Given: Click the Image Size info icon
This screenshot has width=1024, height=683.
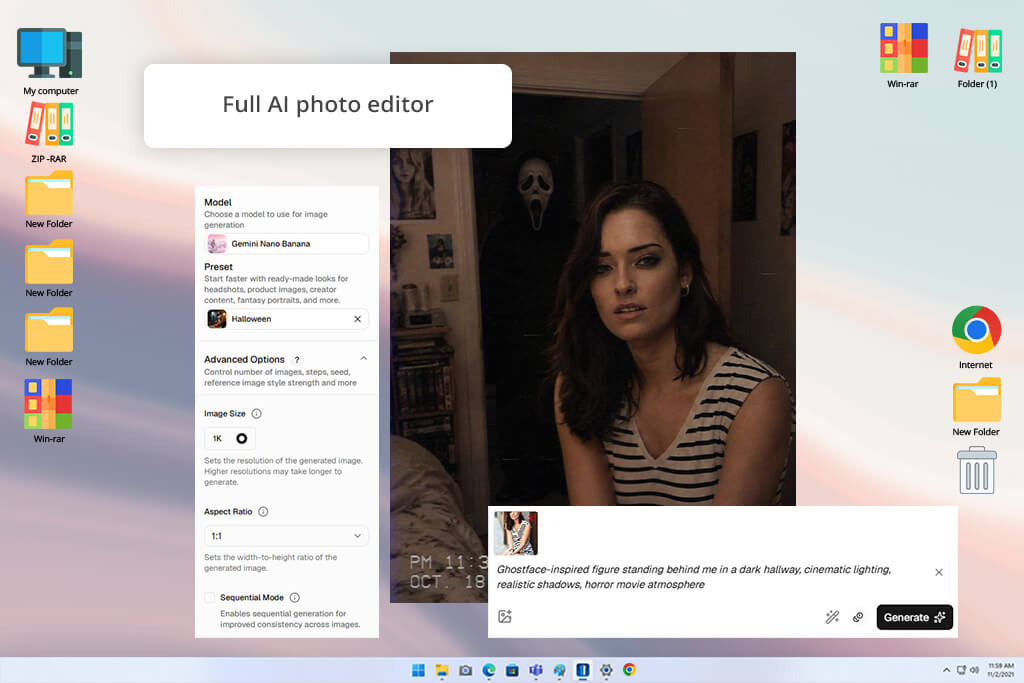Looking at the screenshot, I should pyautogui.click(x=257, y=413).
